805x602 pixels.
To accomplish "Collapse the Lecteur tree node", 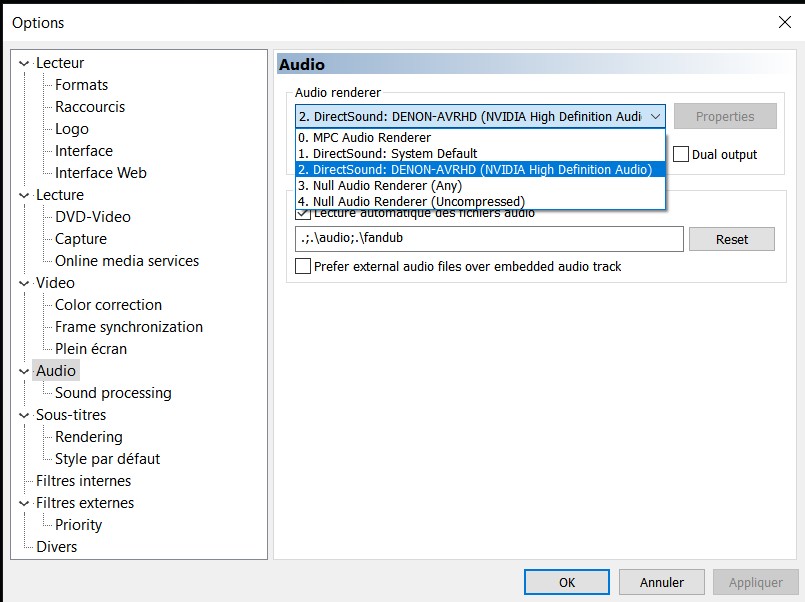I will 24,63.
